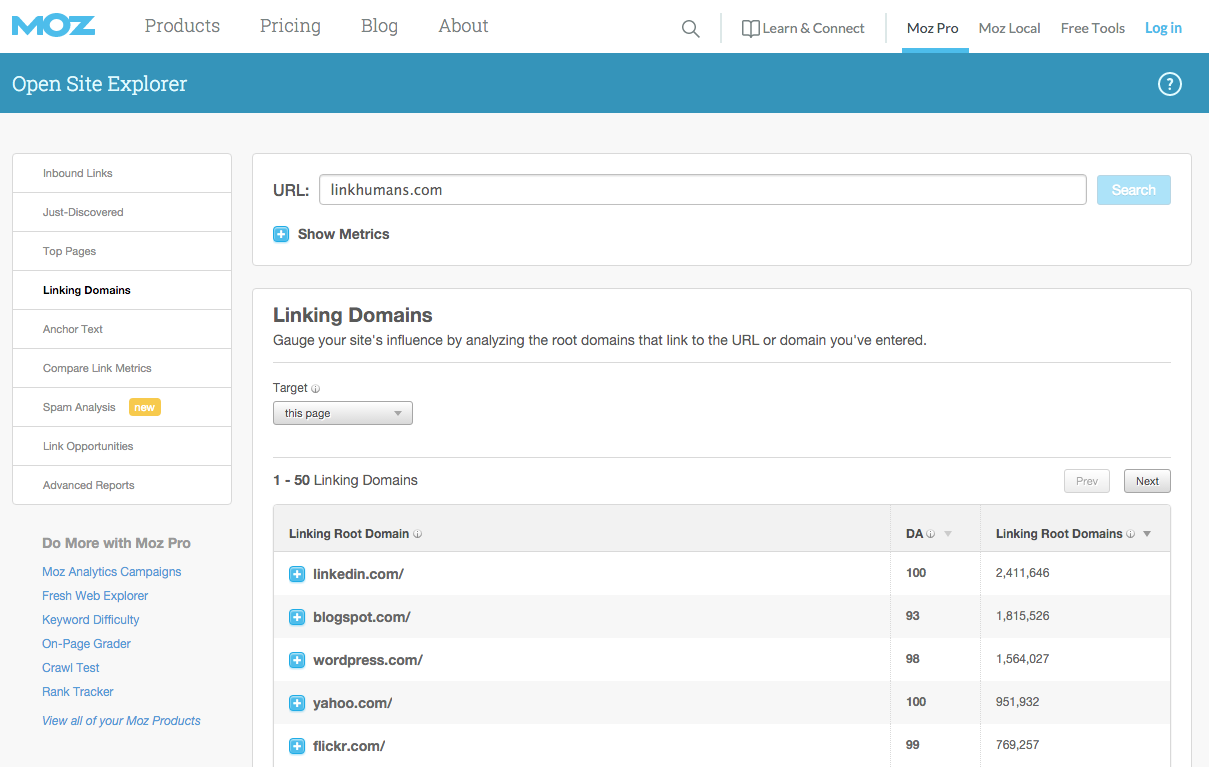Open Learn & Connect
Image resolution: width=1209 pixels, height=767 pixels.
click(803, 28)
